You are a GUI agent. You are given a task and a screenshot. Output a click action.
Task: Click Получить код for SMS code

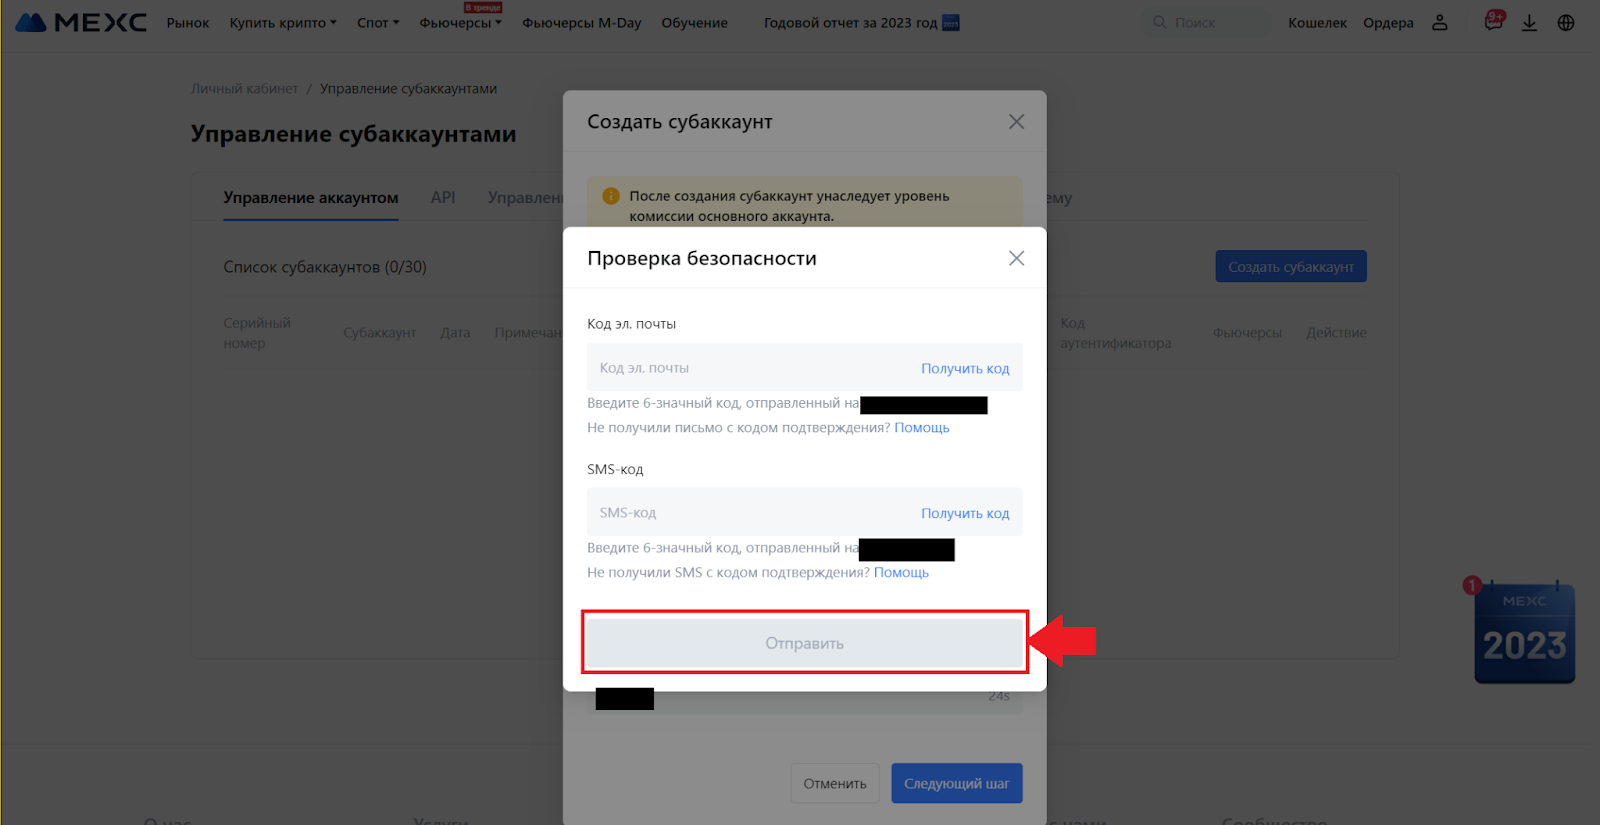[x=965, y=513]
